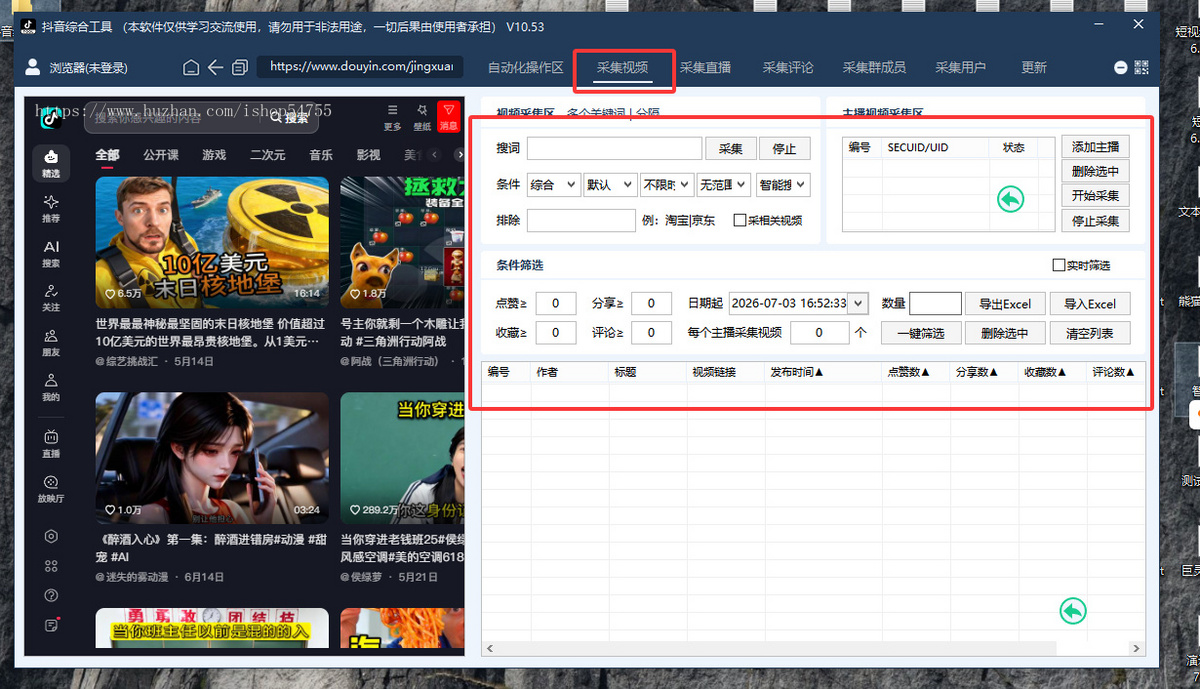Open 精选 in Douyin sidebar
The image size is (1200, 689).
tap(51, 164)
